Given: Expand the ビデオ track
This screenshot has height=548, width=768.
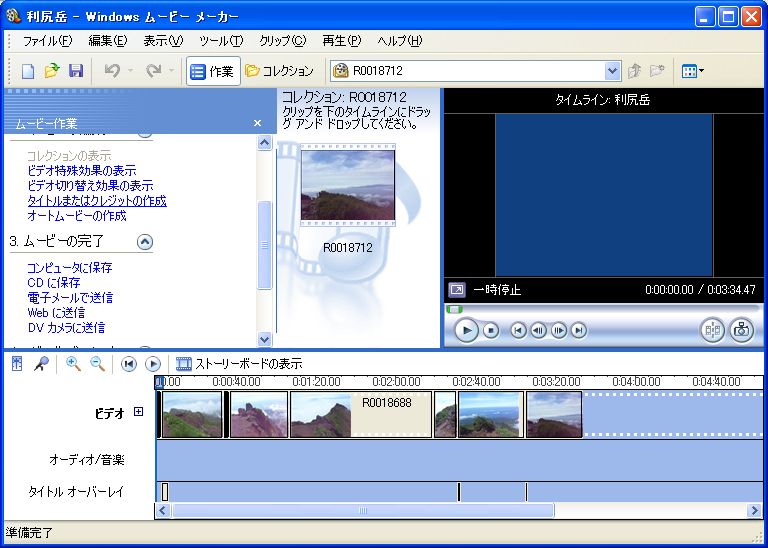Looking at the screenshot, I should tap(138, 411).
